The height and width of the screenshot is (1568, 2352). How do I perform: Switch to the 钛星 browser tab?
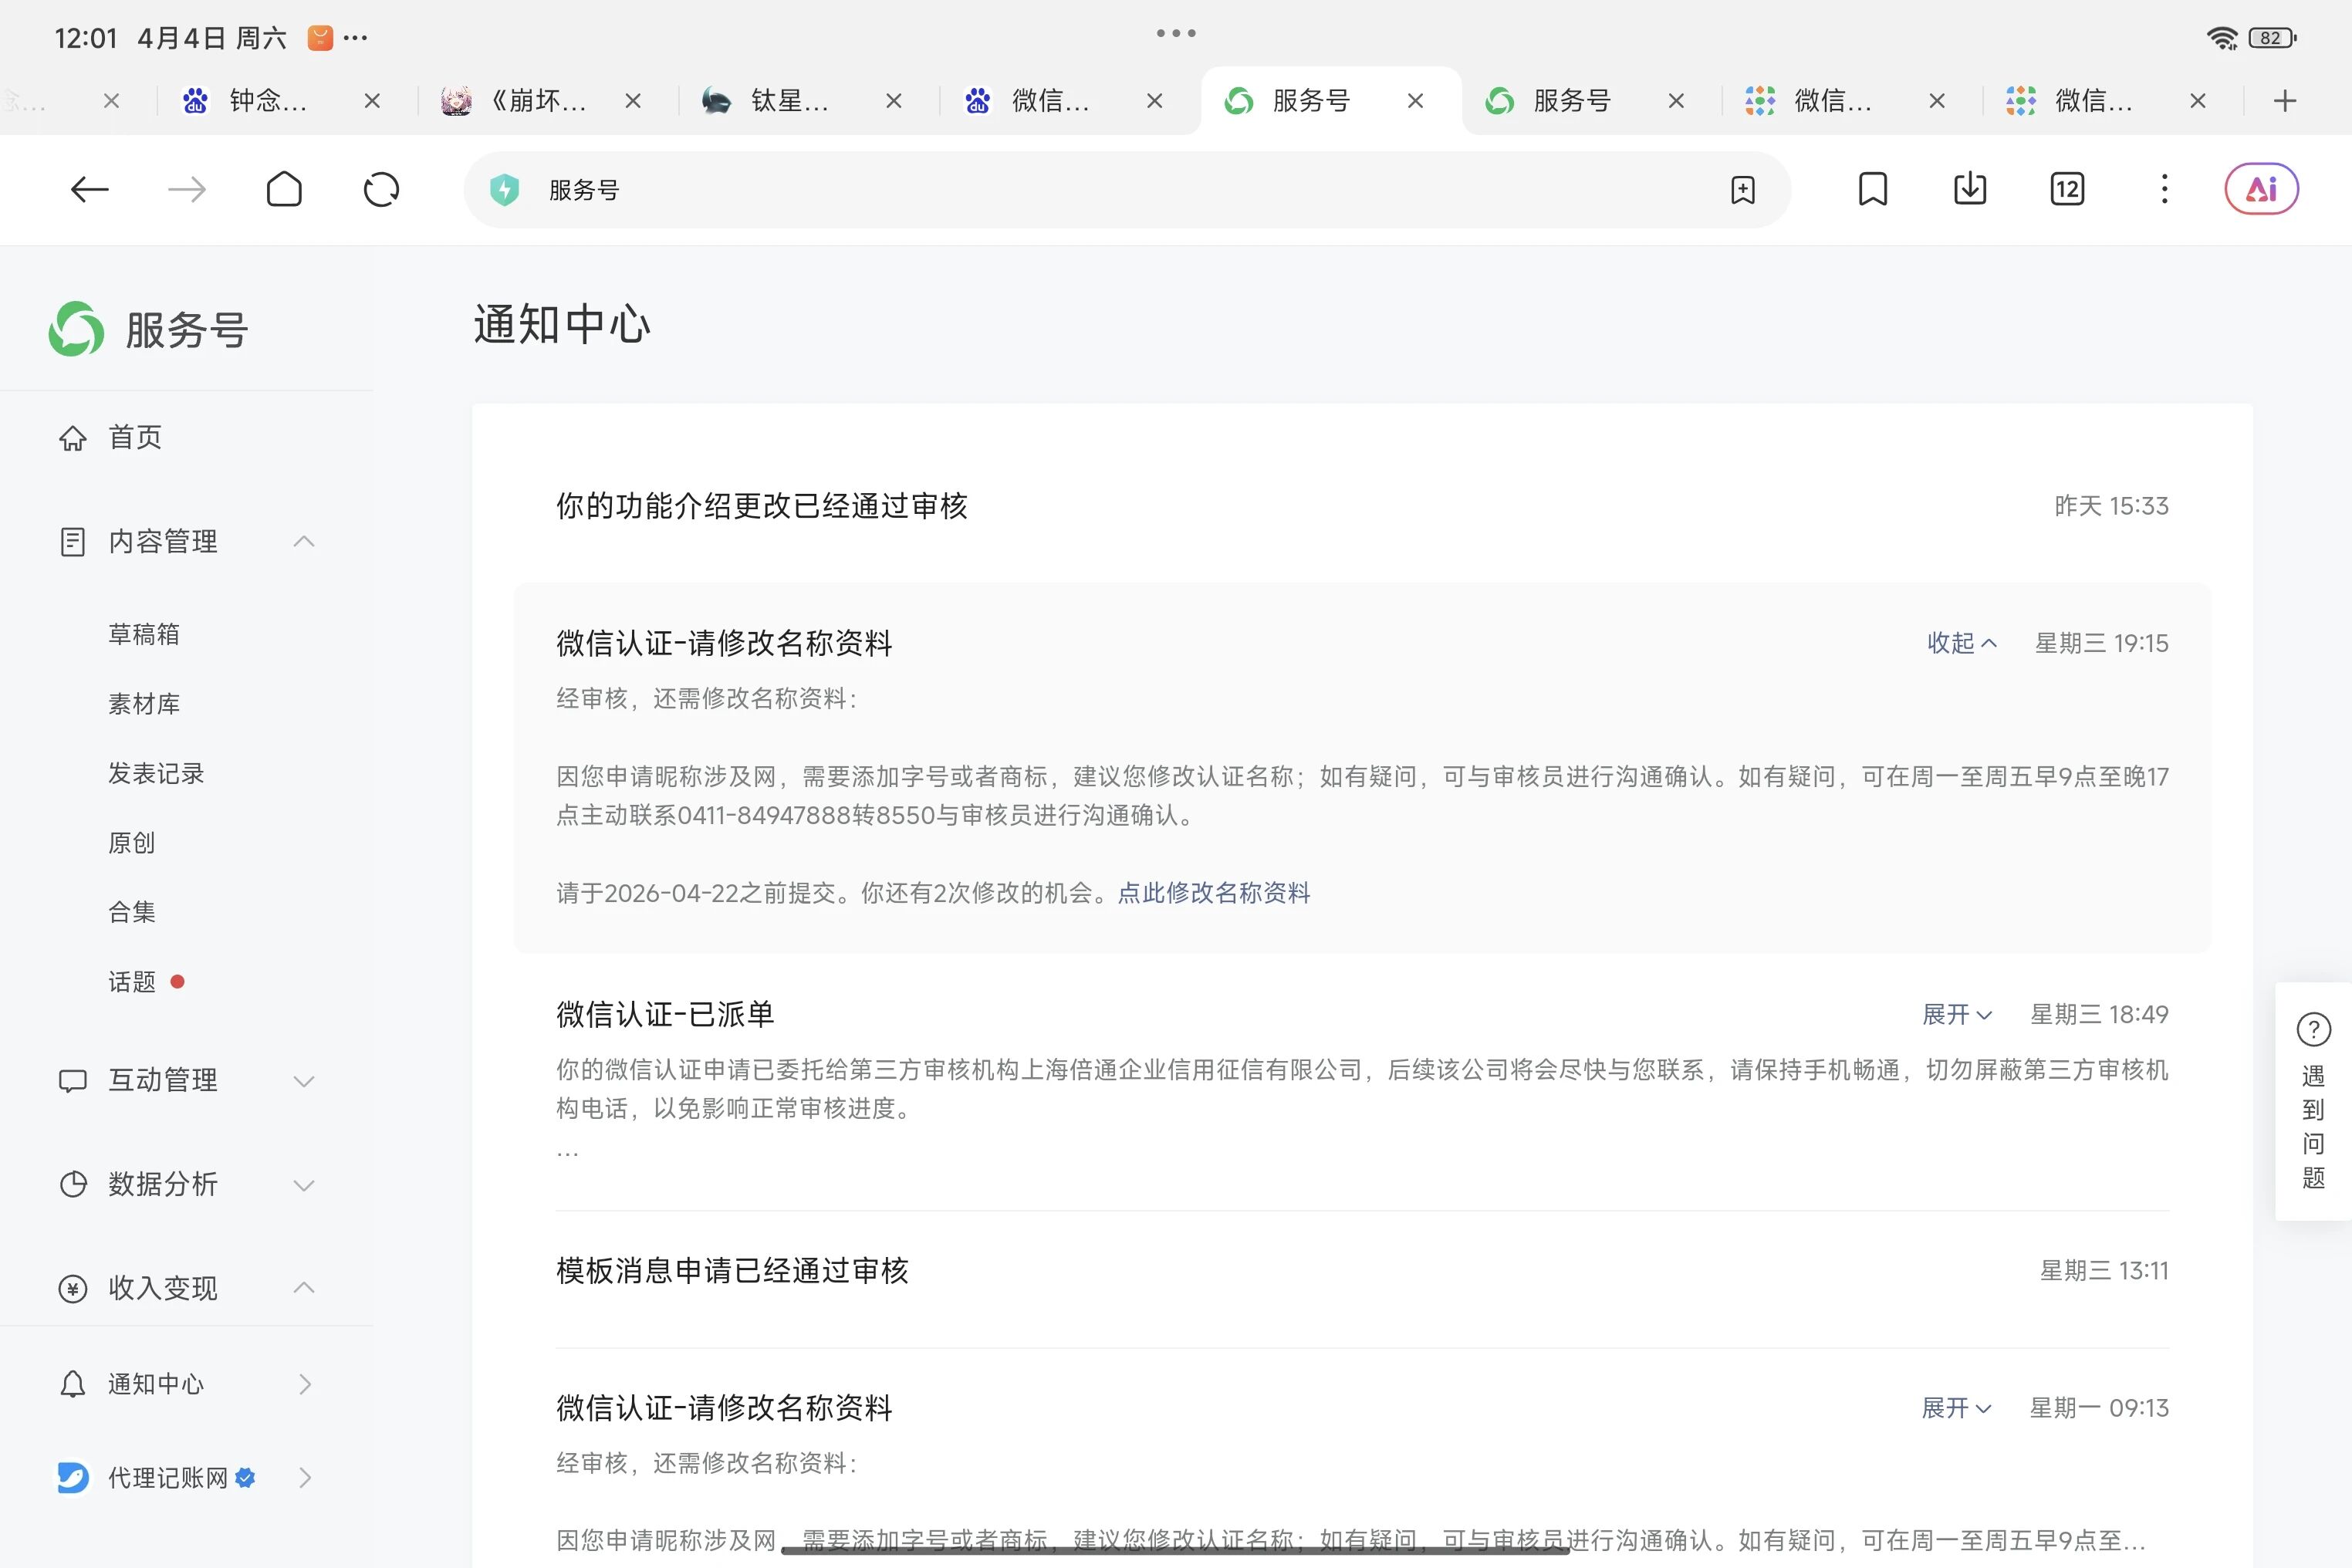pyautogui.click(x=788, y=101)
